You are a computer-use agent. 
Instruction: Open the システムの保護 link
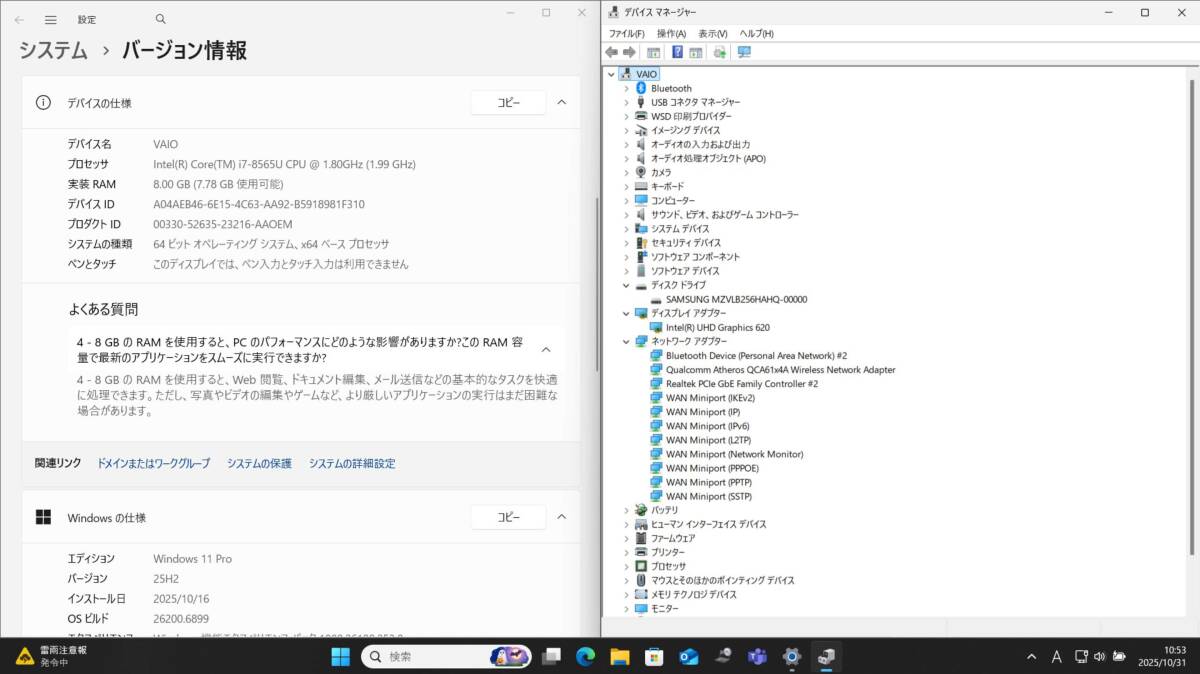tap(259, 463)
